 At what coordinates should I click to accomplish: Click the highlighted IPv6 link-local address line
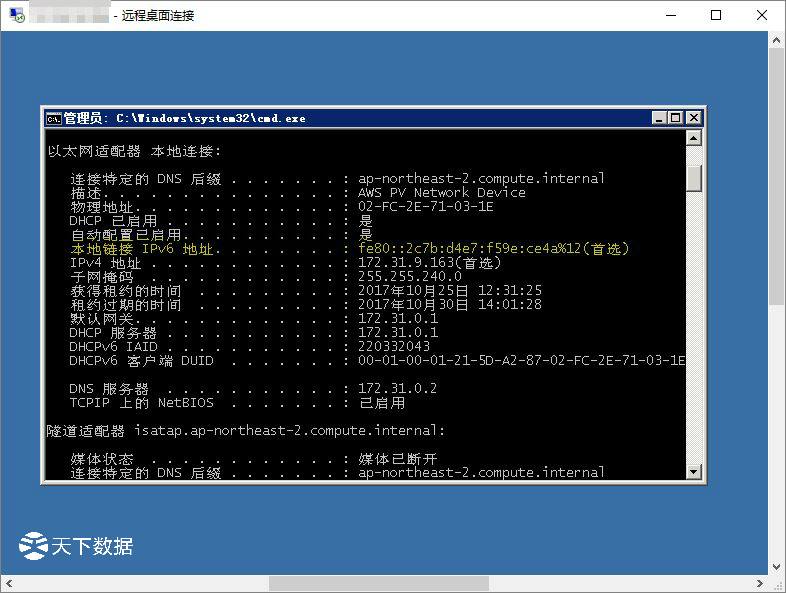tap(350, 248)
